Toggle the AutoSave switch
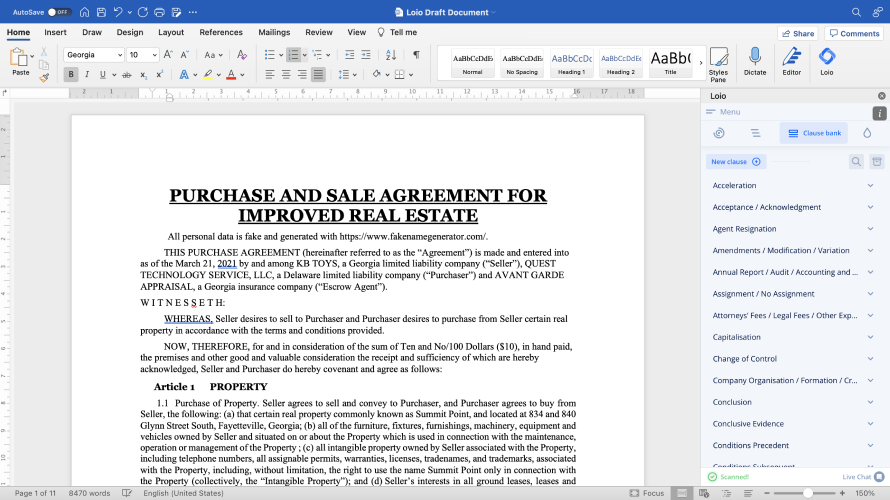Image resolution: width=890 pixels, height=500 pixels. click(58, 12)
